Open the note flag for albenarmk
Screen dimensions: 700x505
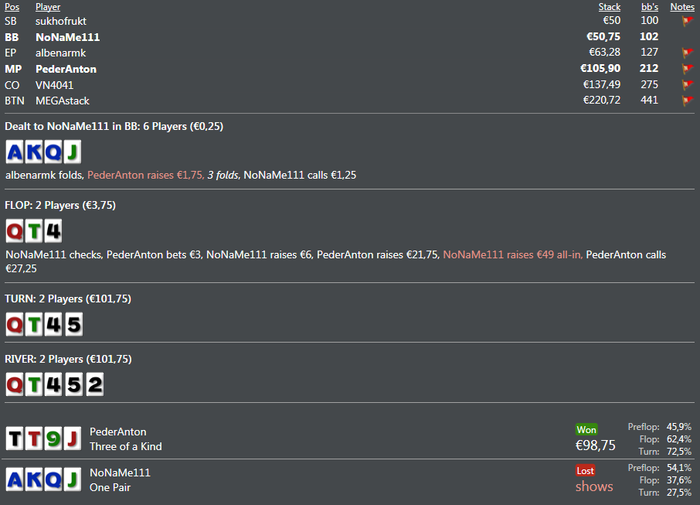(x=687, y=53)
